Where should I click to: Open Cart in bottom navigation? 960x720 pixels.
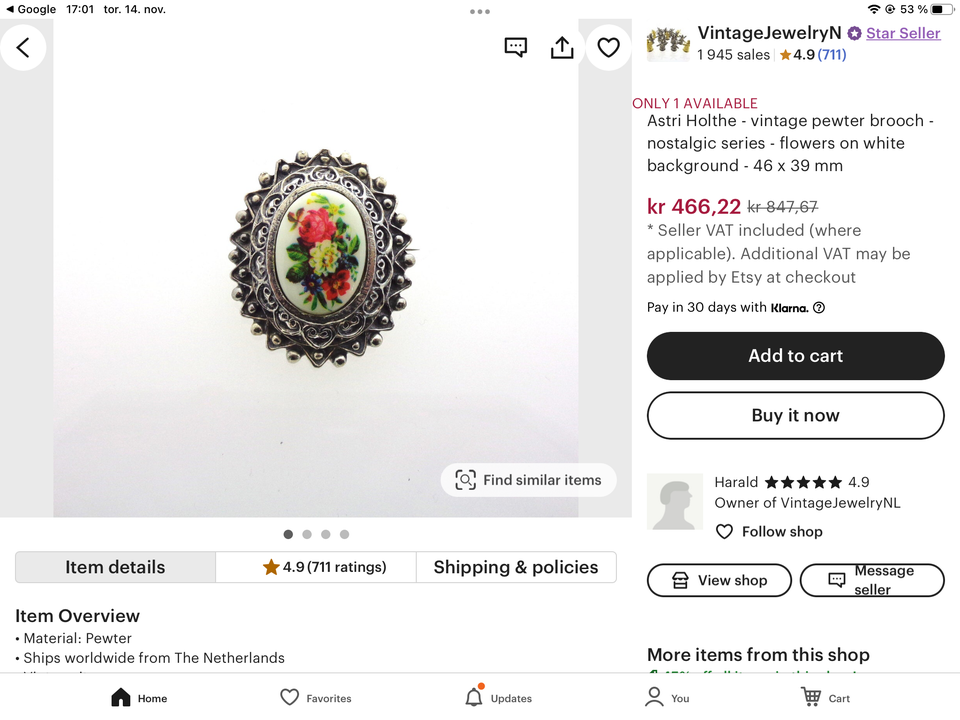(x=826, y=697)
